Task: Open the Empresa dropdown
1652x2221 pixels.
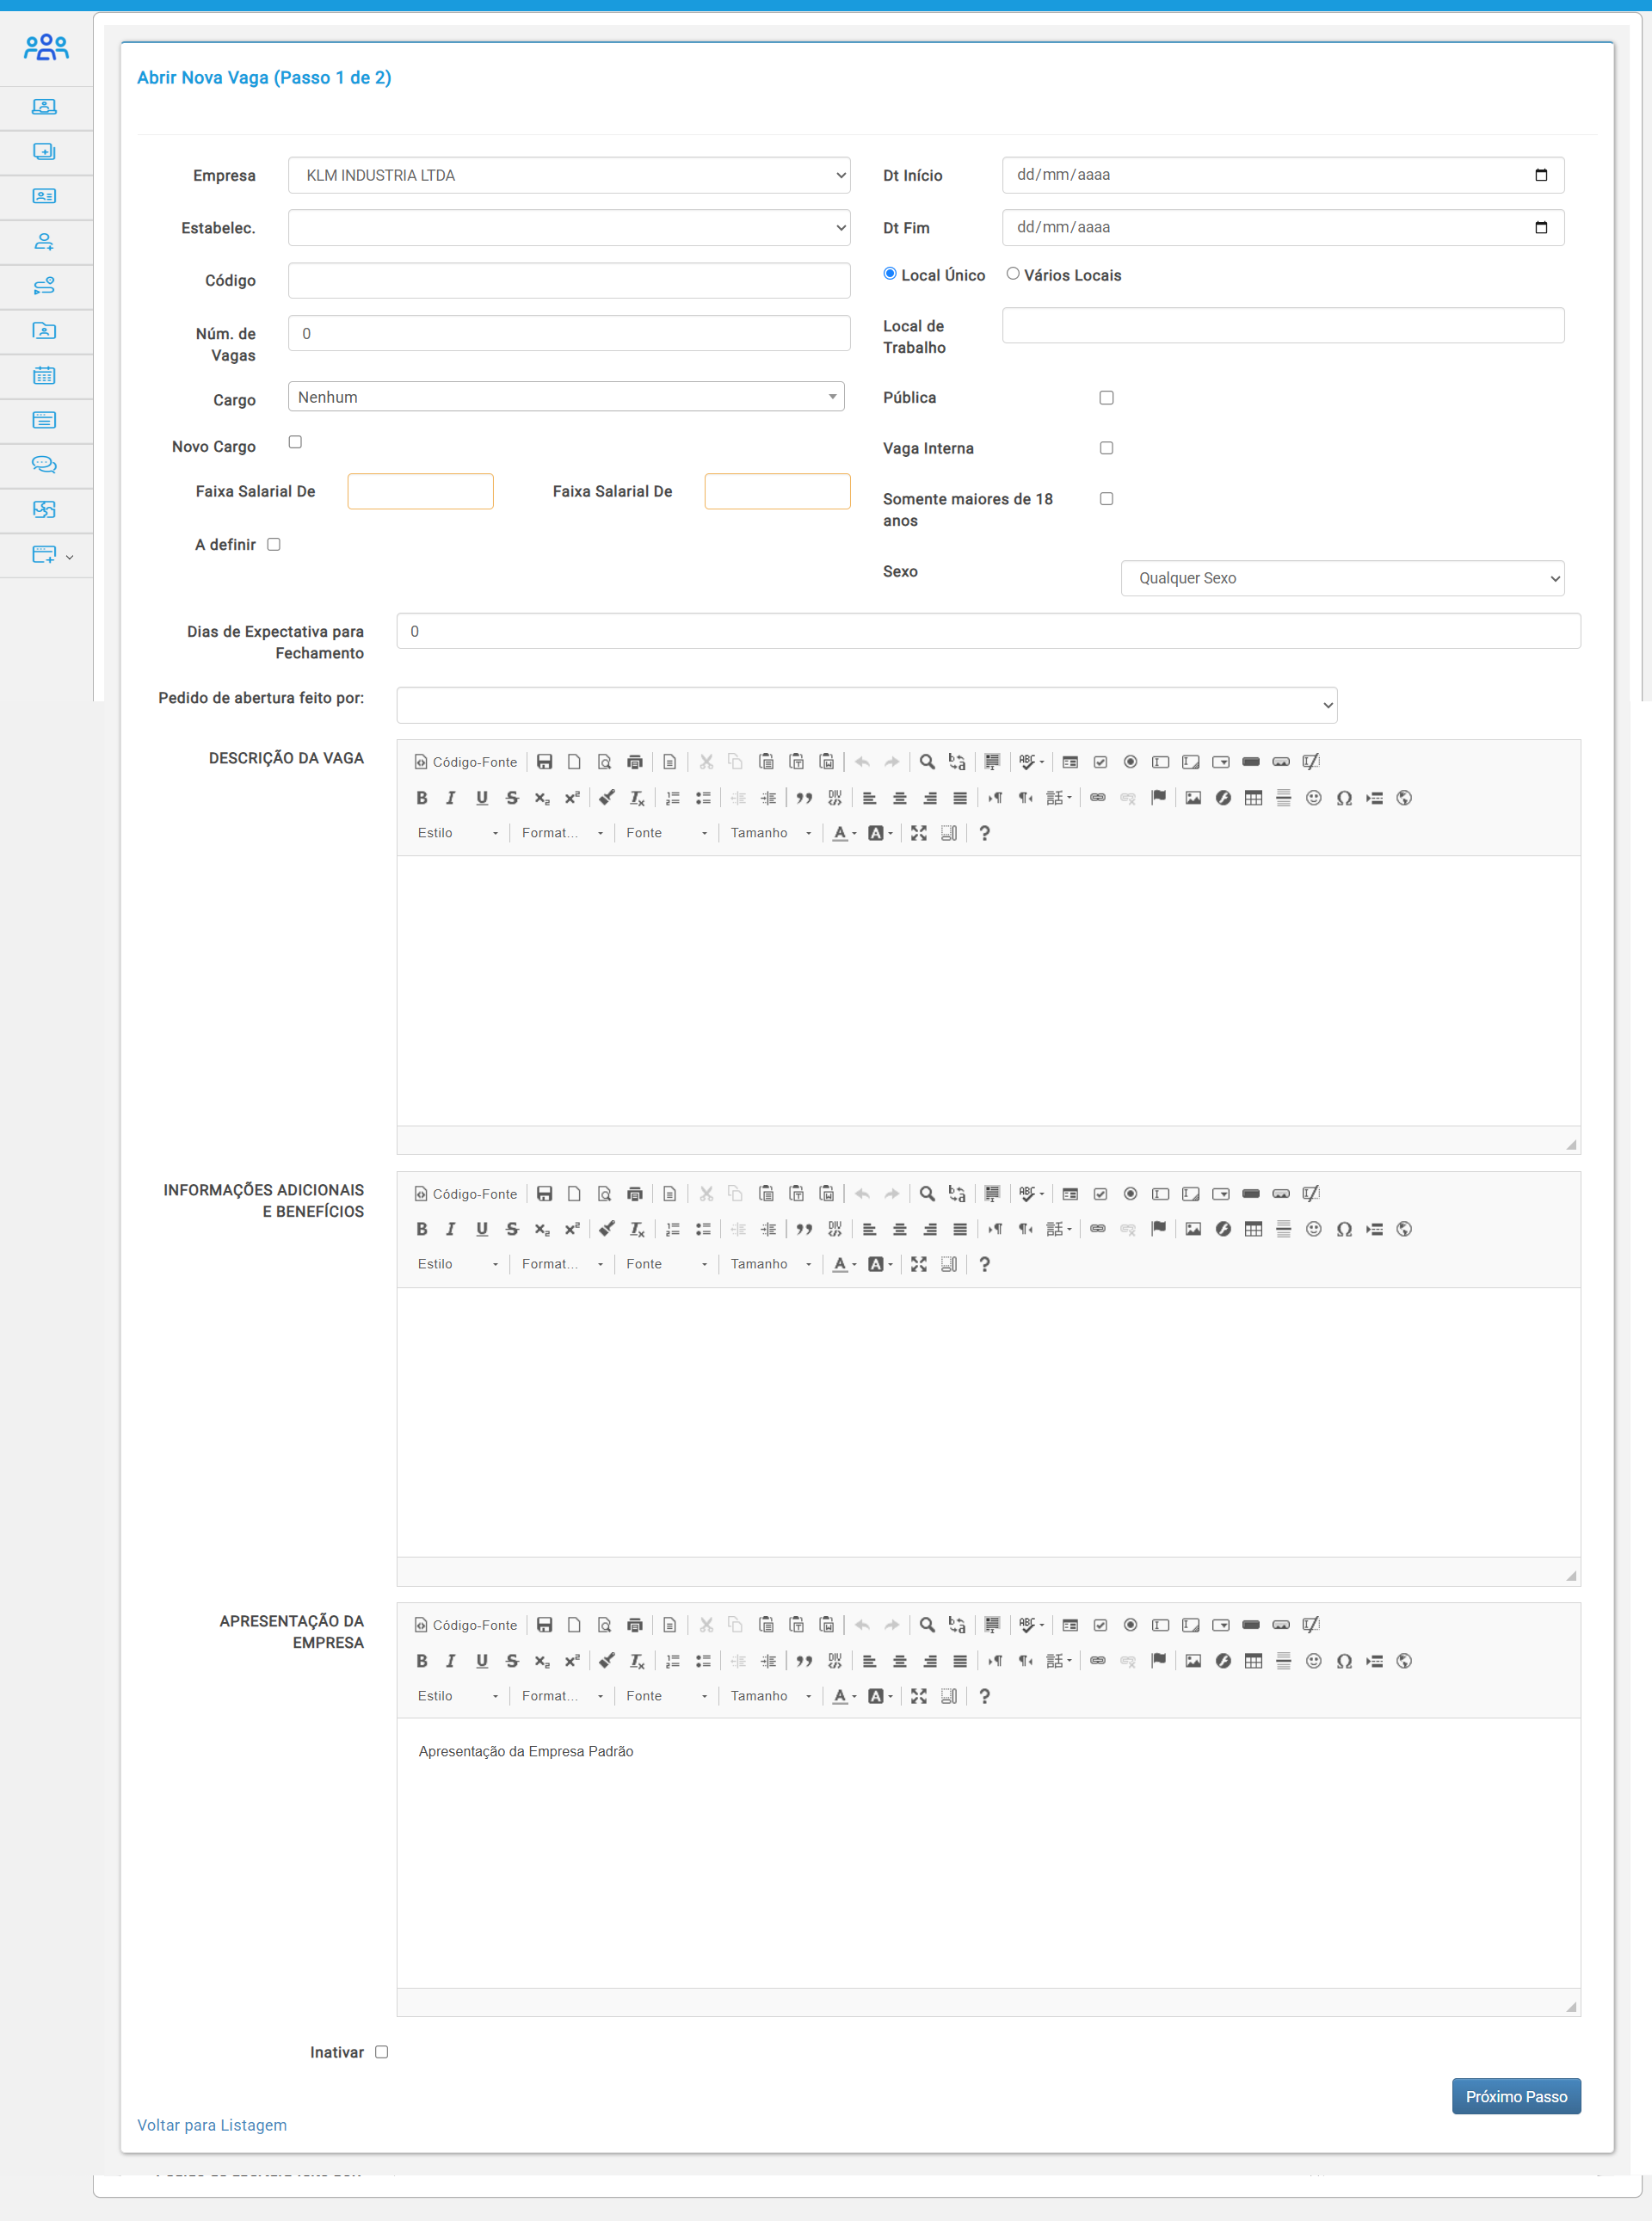Action: tap(569, 175)
